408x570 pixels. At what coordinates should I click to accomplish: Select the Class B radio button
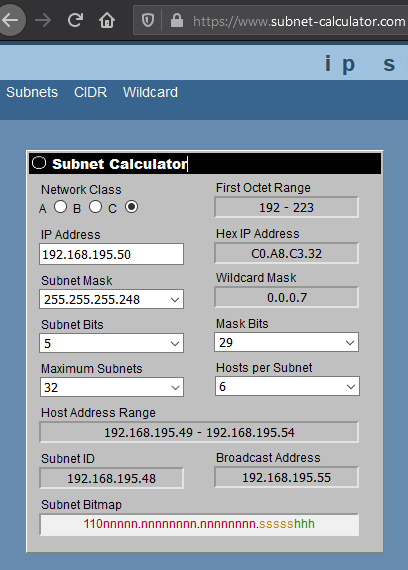pos(95,207)
